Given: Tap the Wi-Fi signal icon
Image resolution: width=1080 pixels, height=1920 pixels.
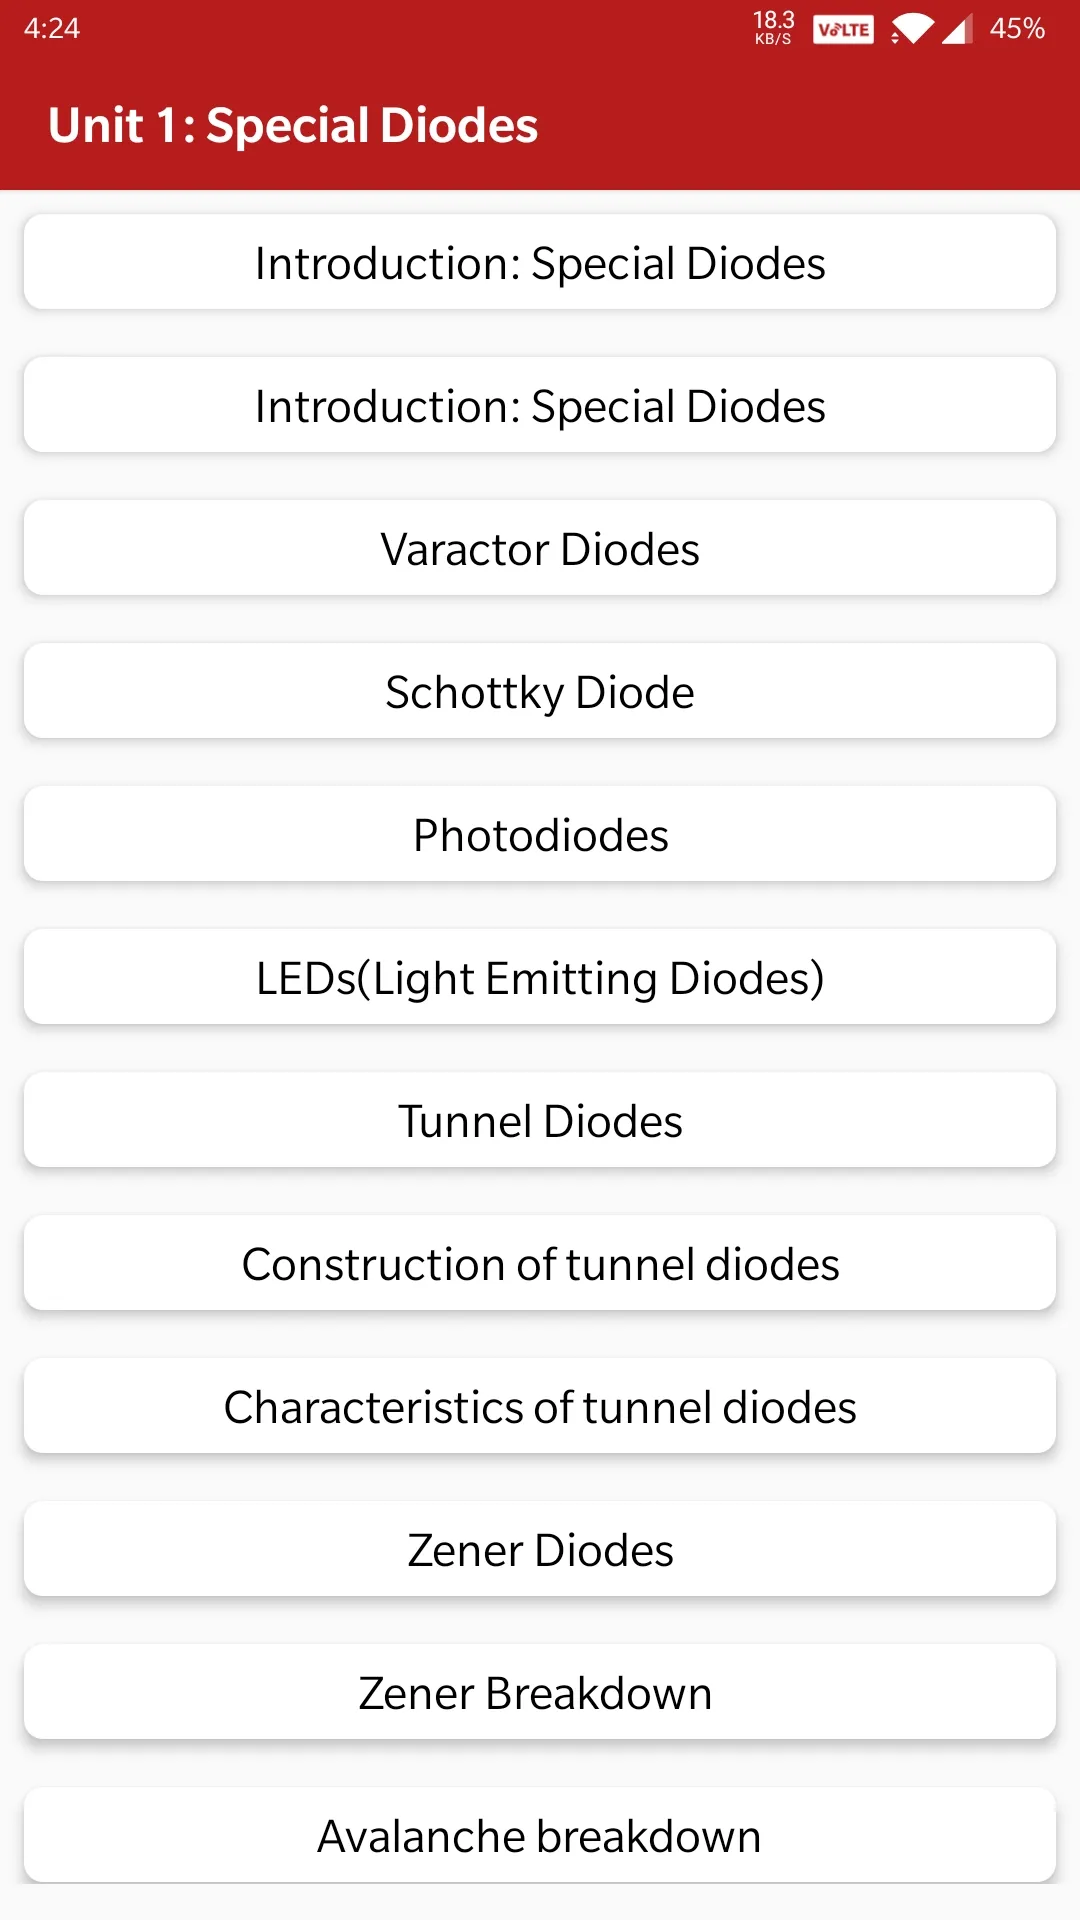Looking at the screenshot, I should (x=912, y=29).
